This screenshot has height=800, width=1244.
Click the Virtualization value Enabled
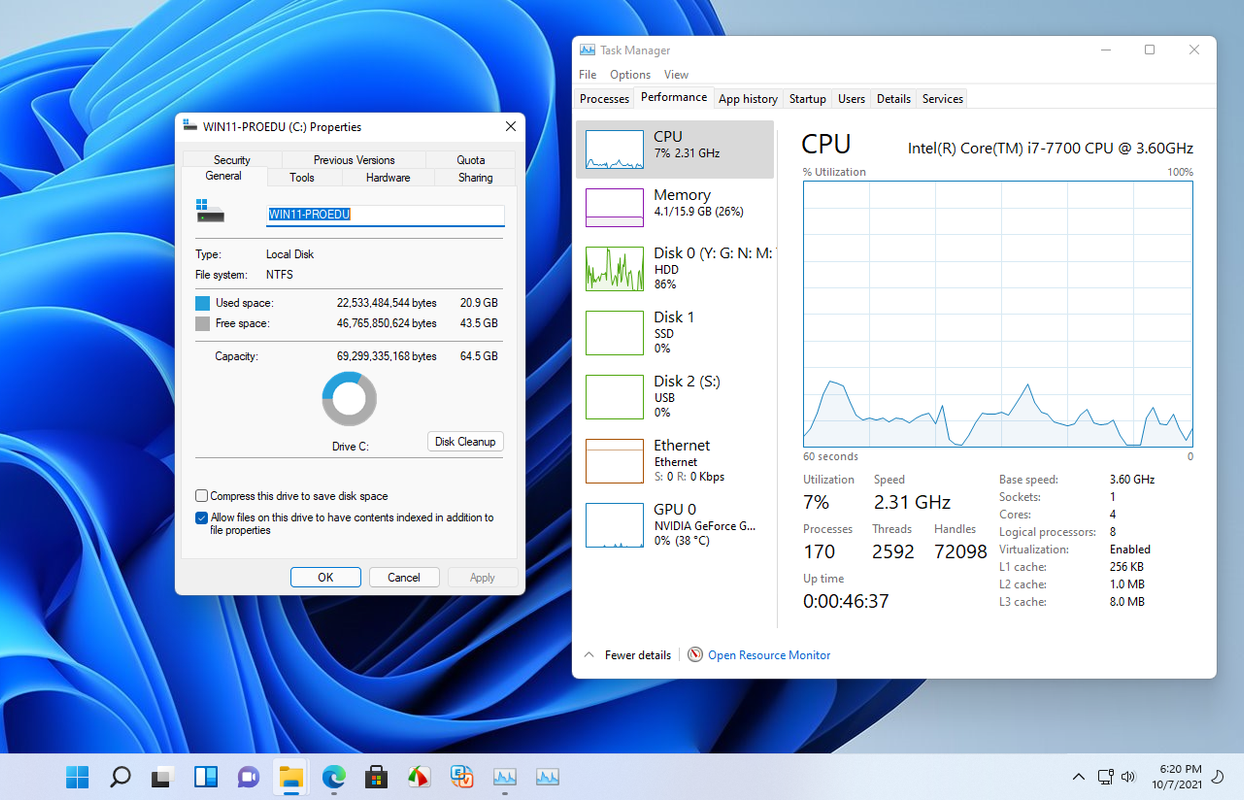(1130, 550)
